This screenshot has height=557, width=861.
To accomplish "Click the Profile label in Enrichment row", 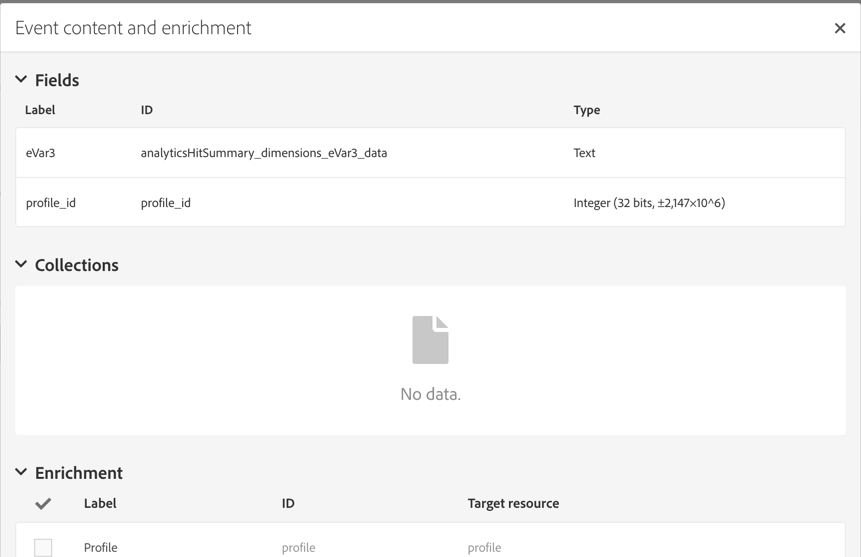I will [x=101, y=547].
